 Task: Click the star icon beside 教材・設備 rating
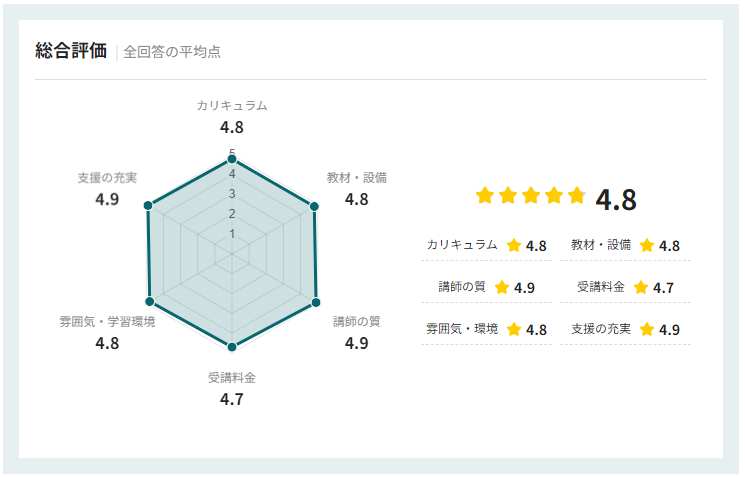click(x=647, y=245)
